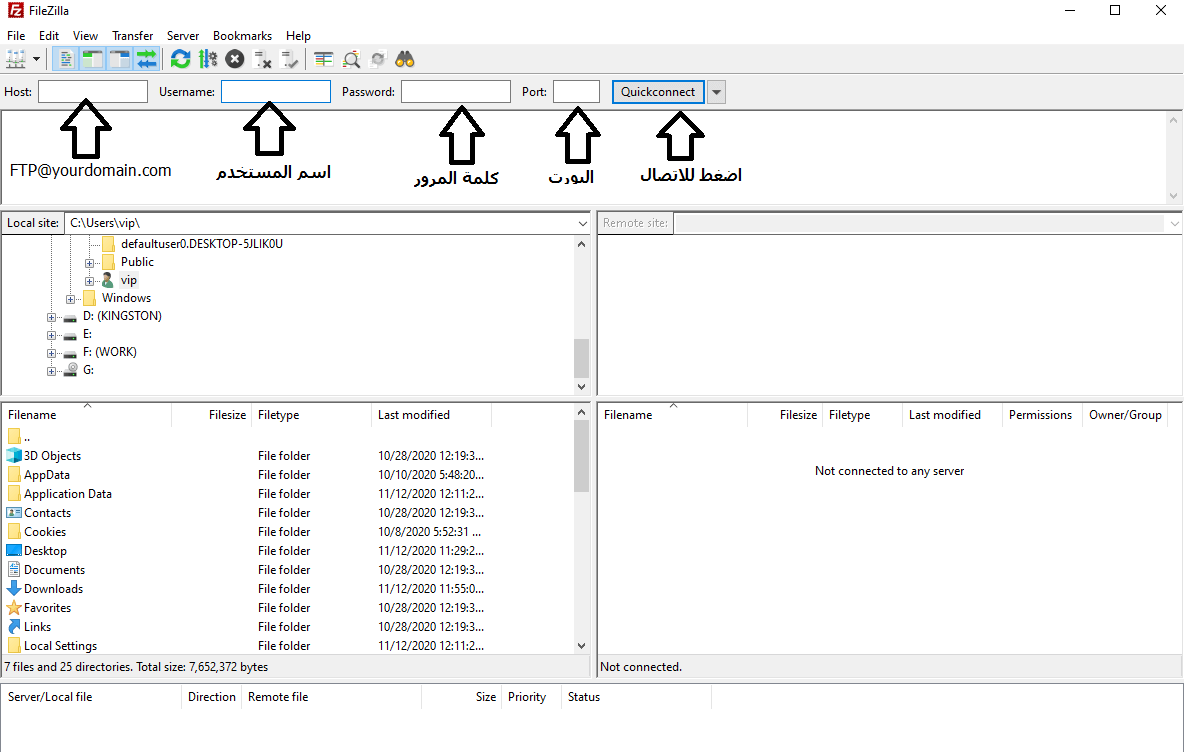
Task: Select the vip user icon in tree
Action: 108,280
